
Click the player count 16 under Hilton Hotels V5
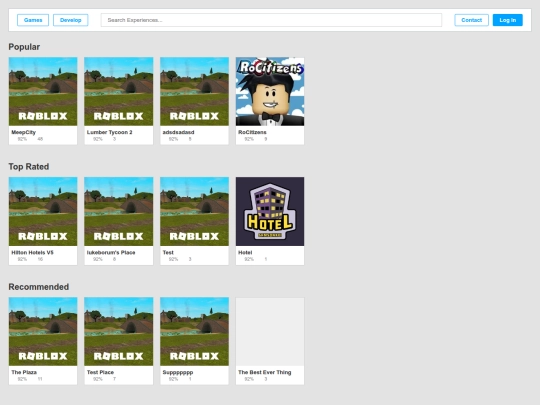click(40, 259)
